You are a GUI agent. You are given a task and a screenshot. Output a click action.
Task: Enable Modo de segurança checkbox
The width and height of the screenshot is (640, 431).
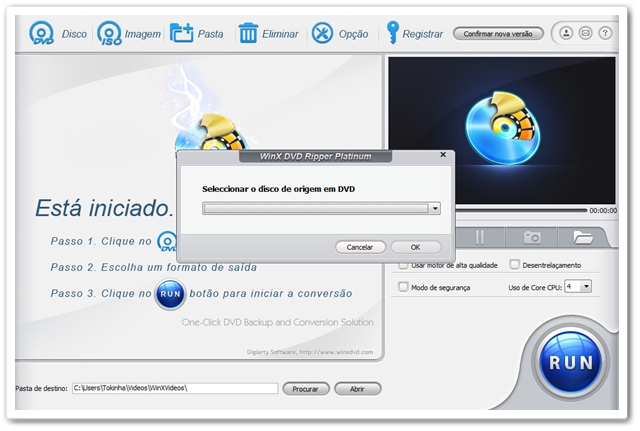tap(403, 287)
